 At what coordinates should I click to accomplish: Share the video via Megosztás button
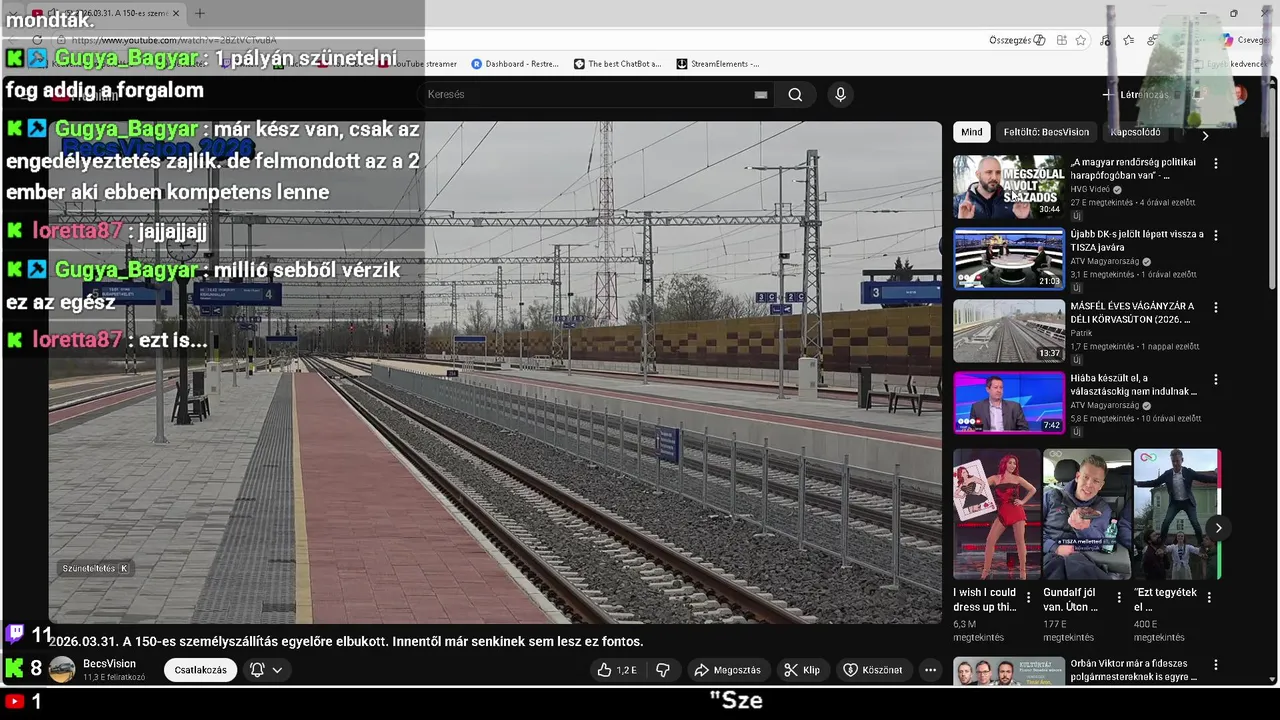[728, 670]
